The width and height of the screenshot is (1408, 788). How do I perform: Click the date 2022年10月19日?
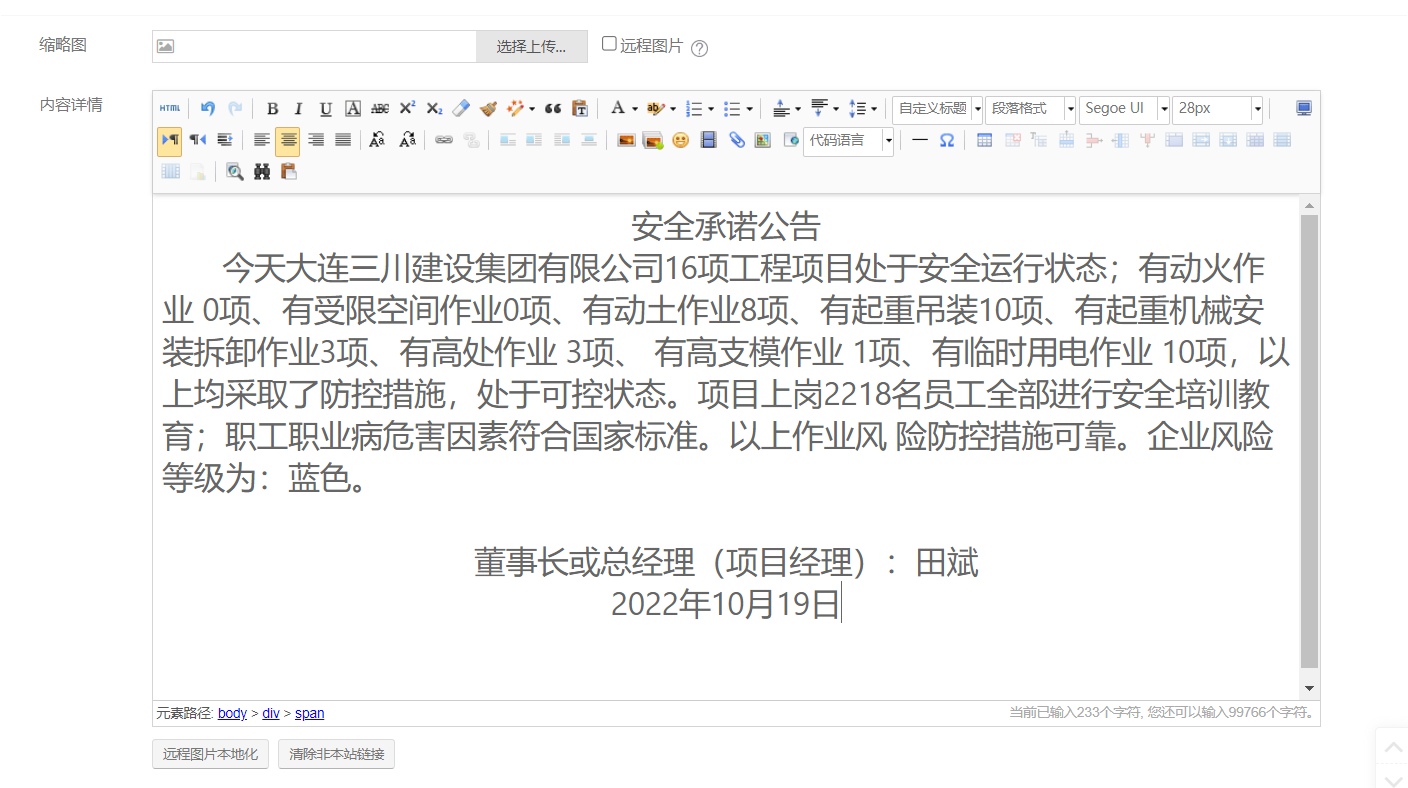726,604
